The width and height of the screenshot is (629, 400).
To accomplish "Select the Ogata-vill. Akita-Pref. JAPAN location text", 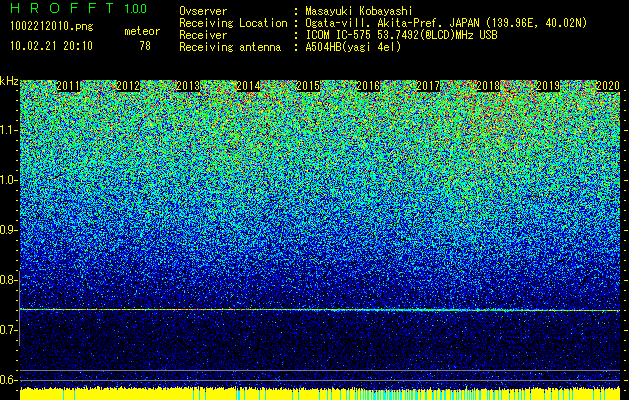I will pos(446,23).
